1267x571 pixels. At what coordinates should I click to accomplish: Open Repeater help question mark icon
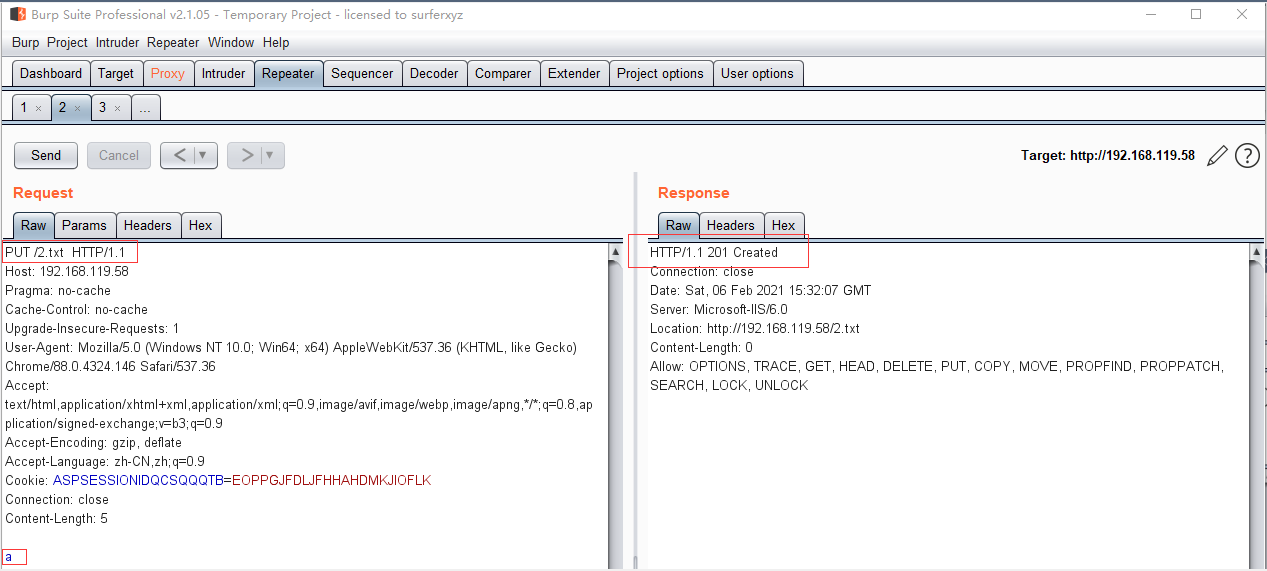pos(1247,155)
